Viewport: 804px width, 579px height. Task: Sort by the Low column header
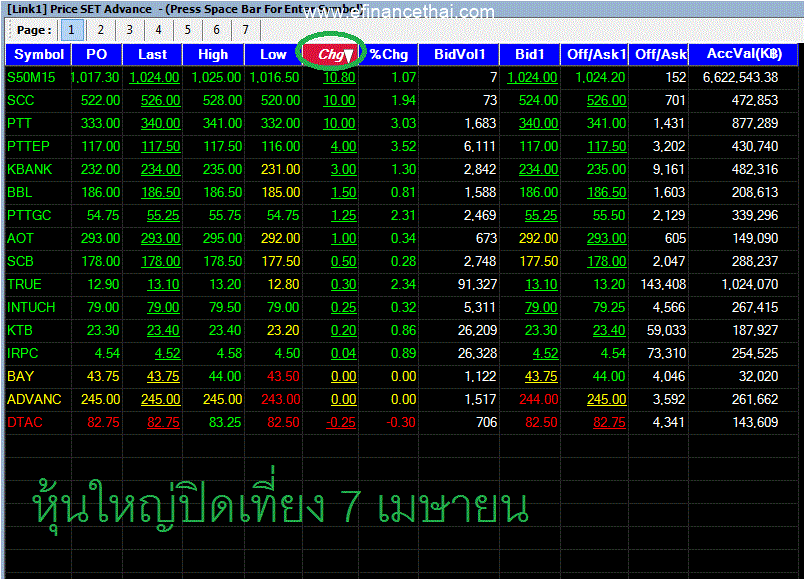click(273, 54)
